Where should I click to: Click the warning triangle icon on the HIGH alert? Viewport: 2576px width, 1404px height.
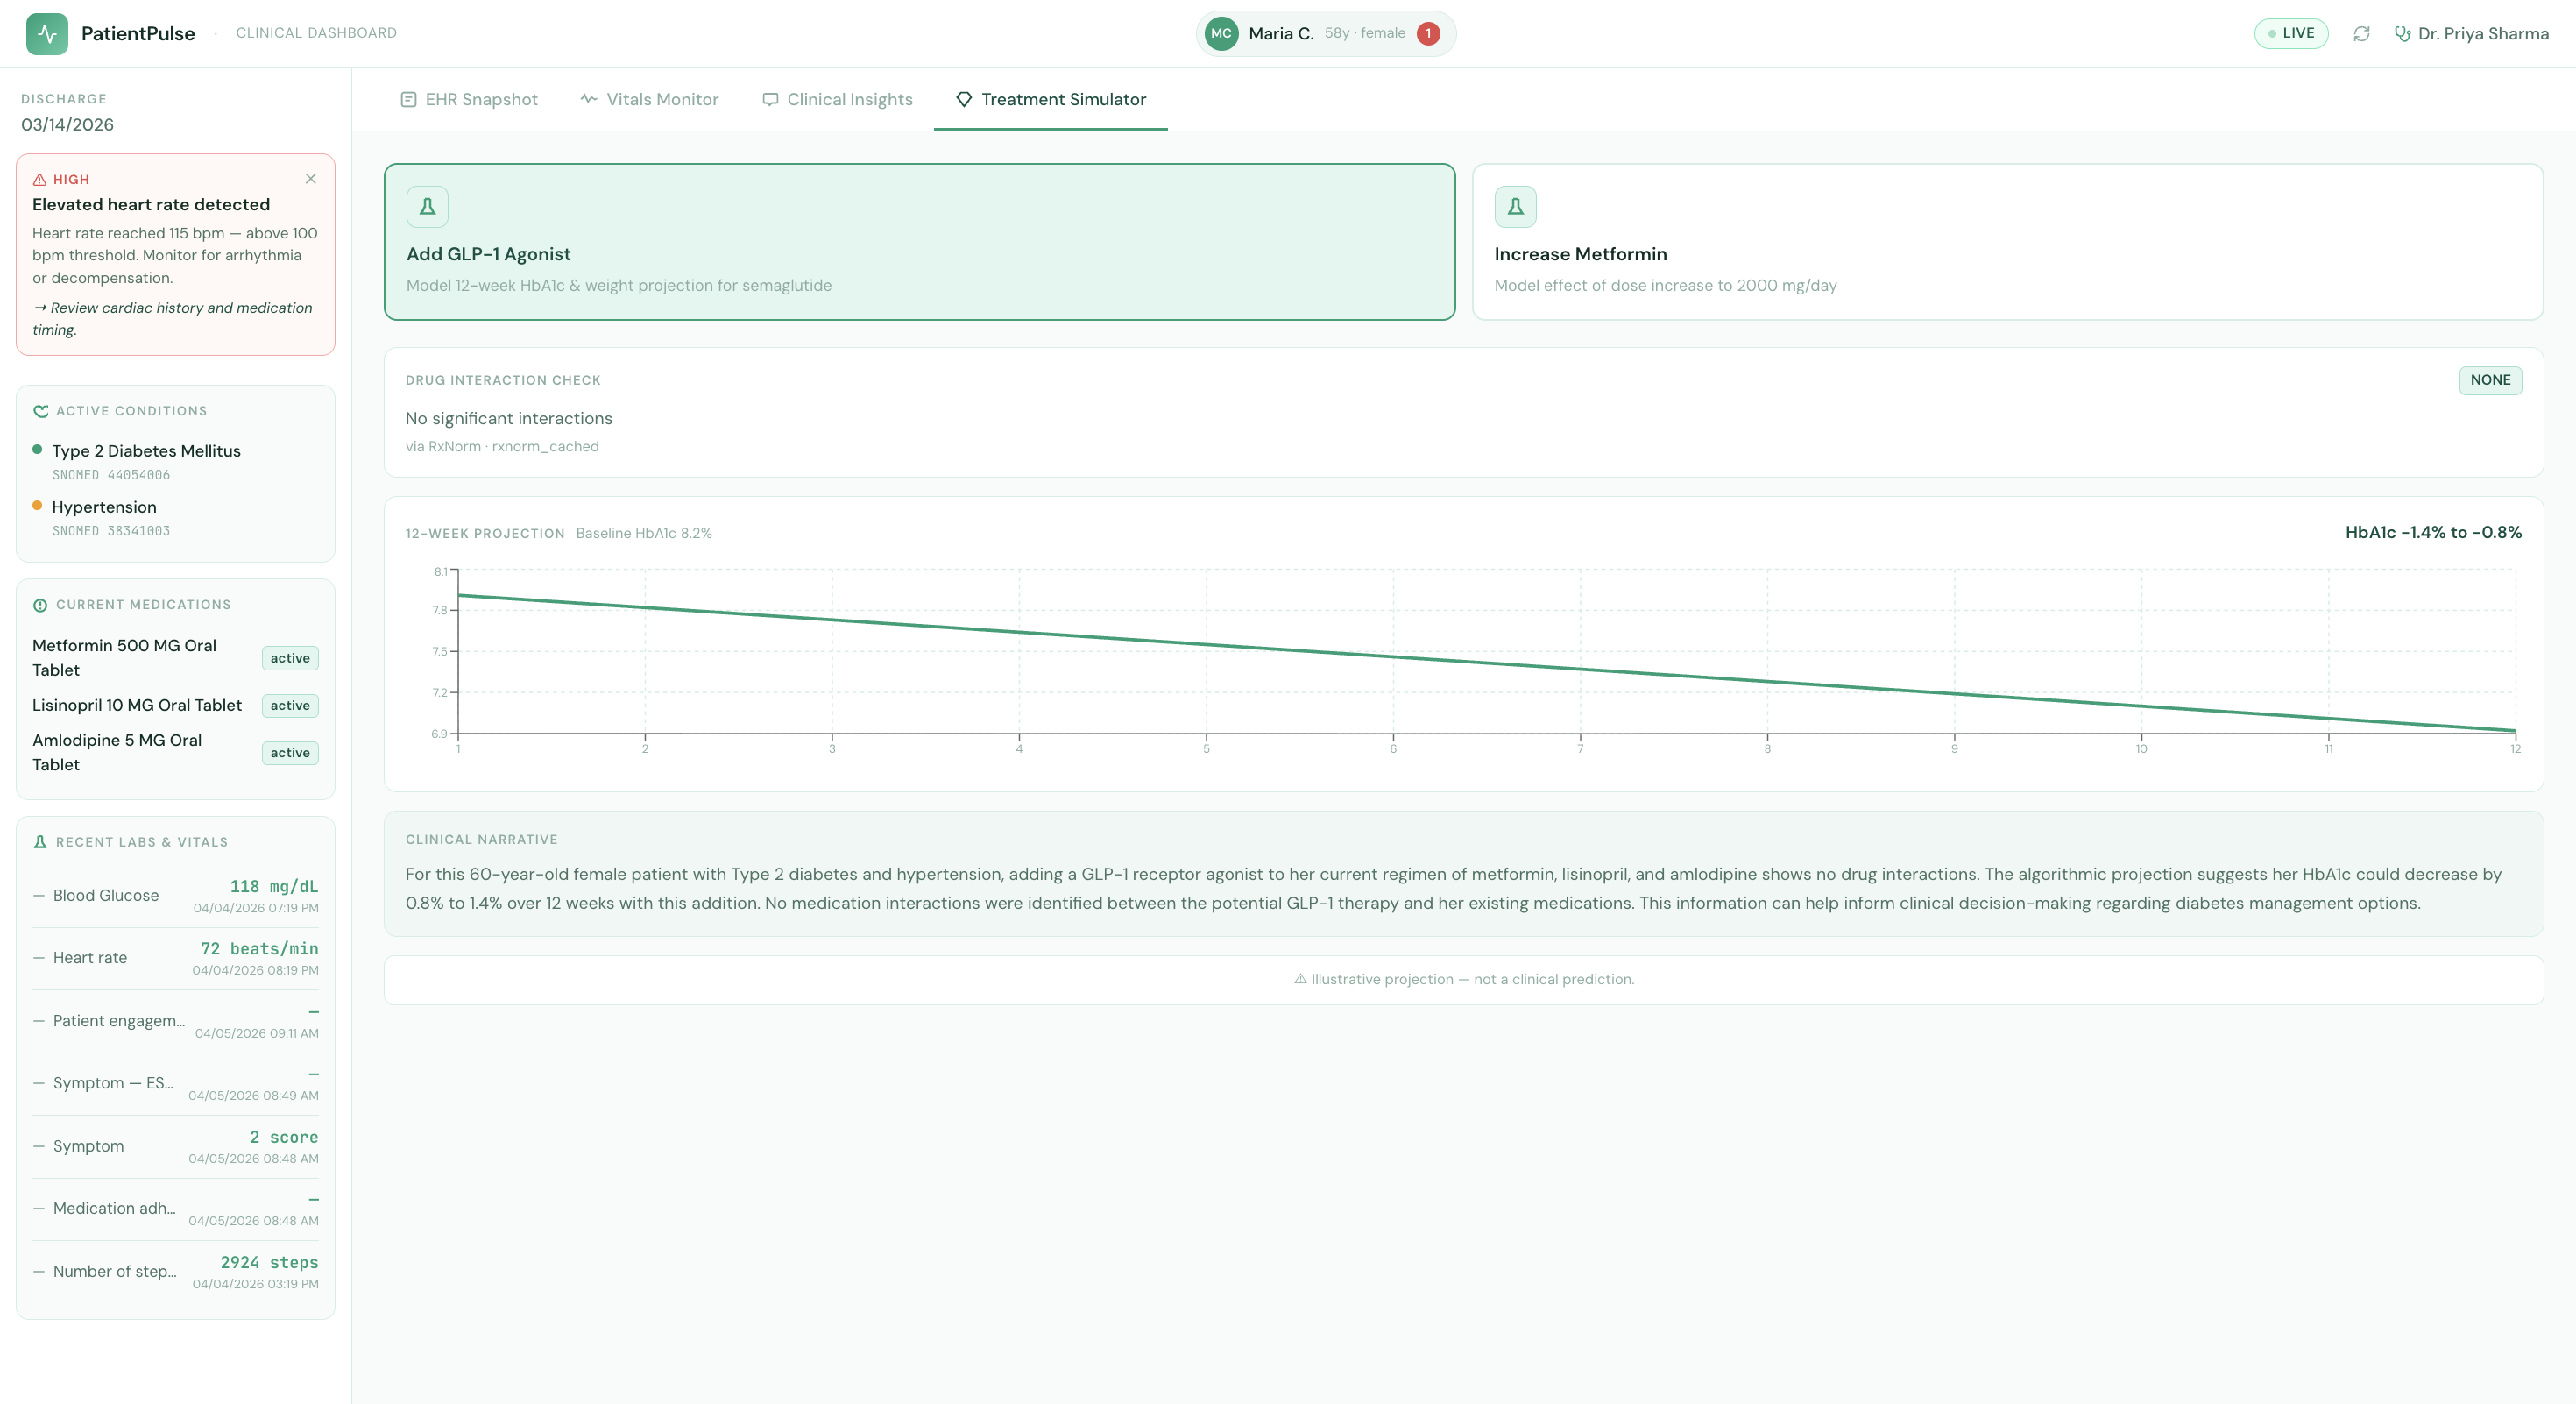click(40, 180)
